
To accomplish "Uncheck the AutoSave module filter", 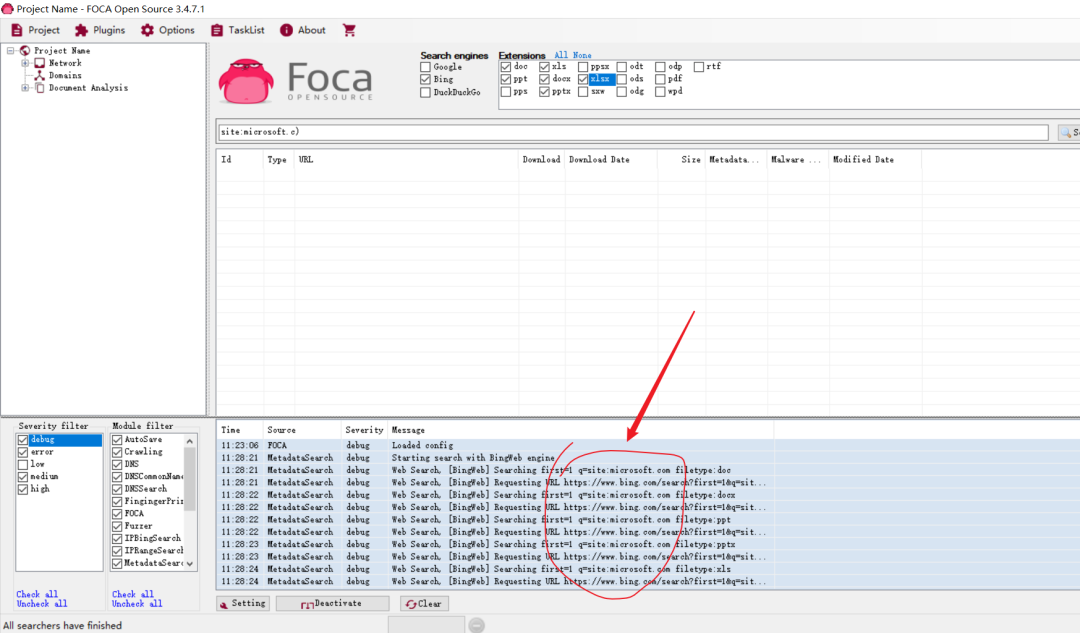I will [117, 439].
